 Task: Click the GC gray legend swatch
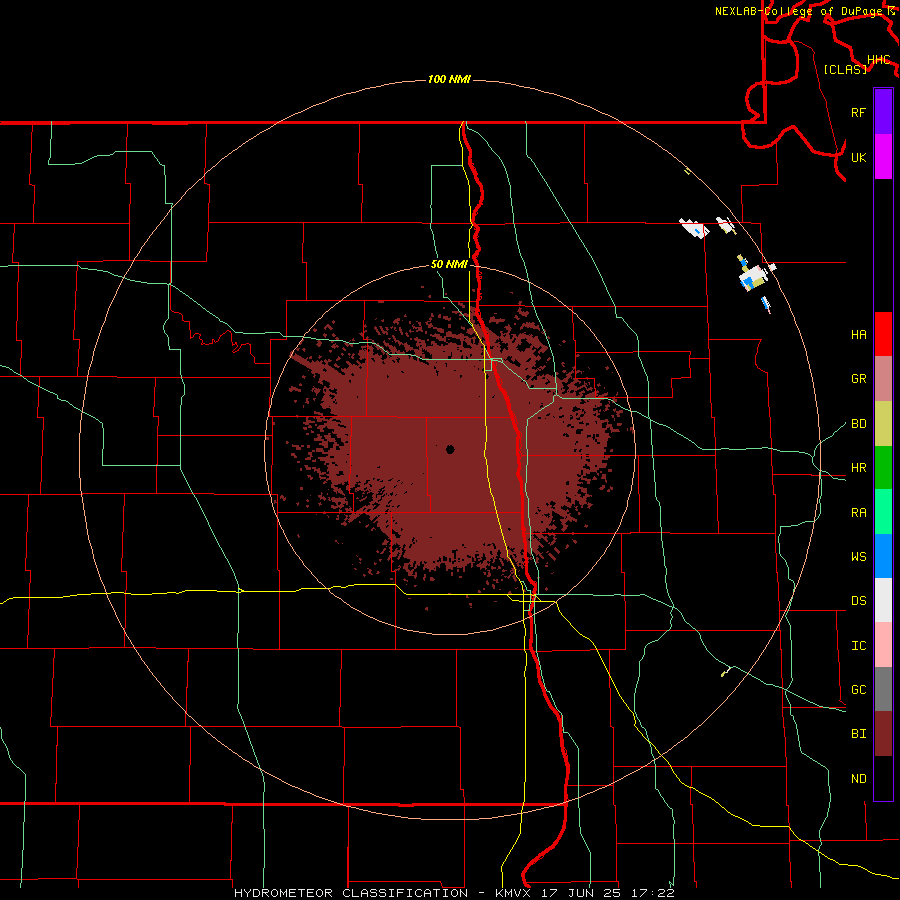(883, 689)
